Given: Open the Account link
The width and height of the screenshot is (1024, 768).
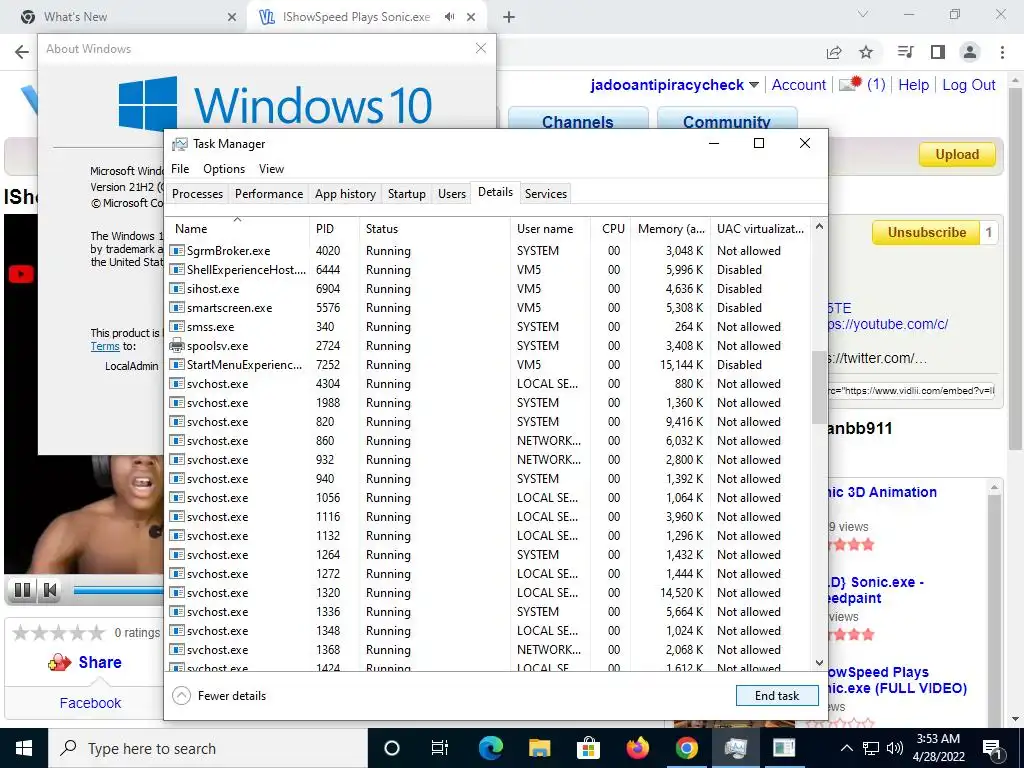Looking at the screenshot, I should (799, 85).
